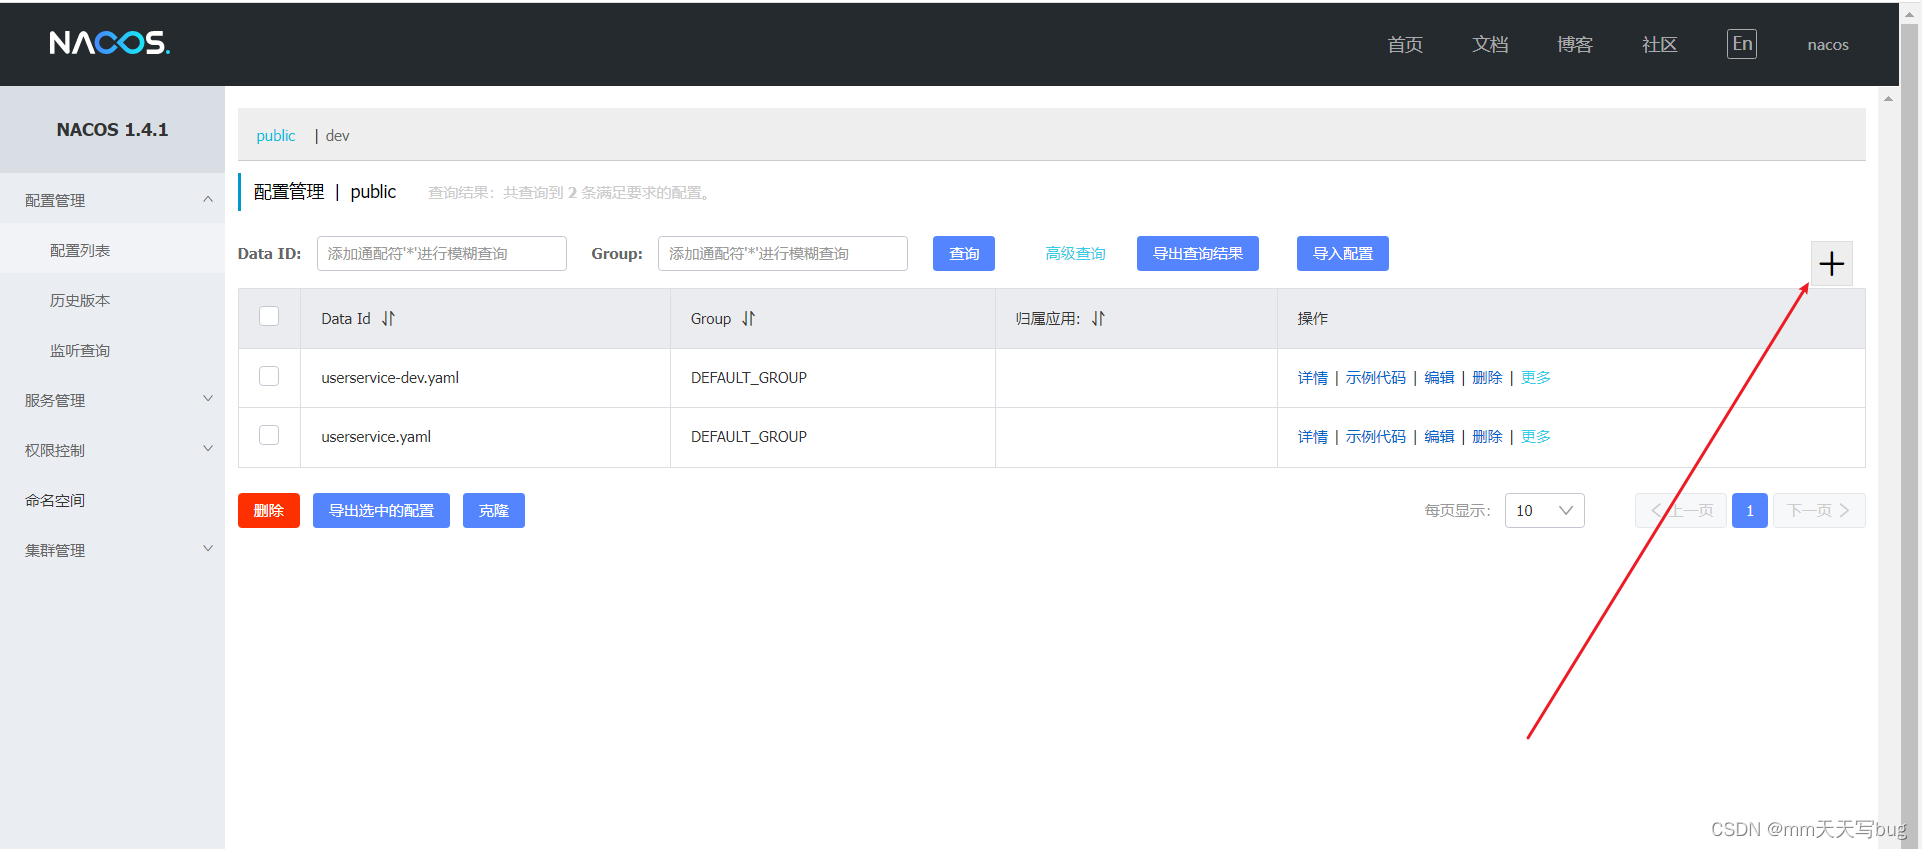
Task: Open 高级查询 advanced search
Action: pyautogui.click(x=1075, y=253)
